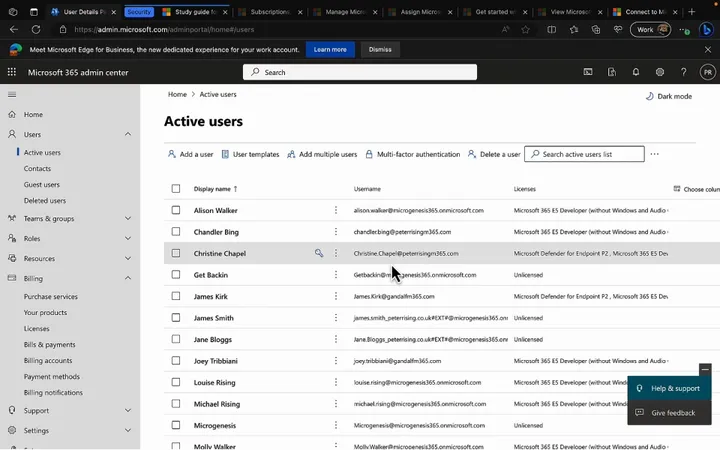The image size is (720, 450).
Task: Select the Get Backin checkbox
Action: click(x=176, y=275)
